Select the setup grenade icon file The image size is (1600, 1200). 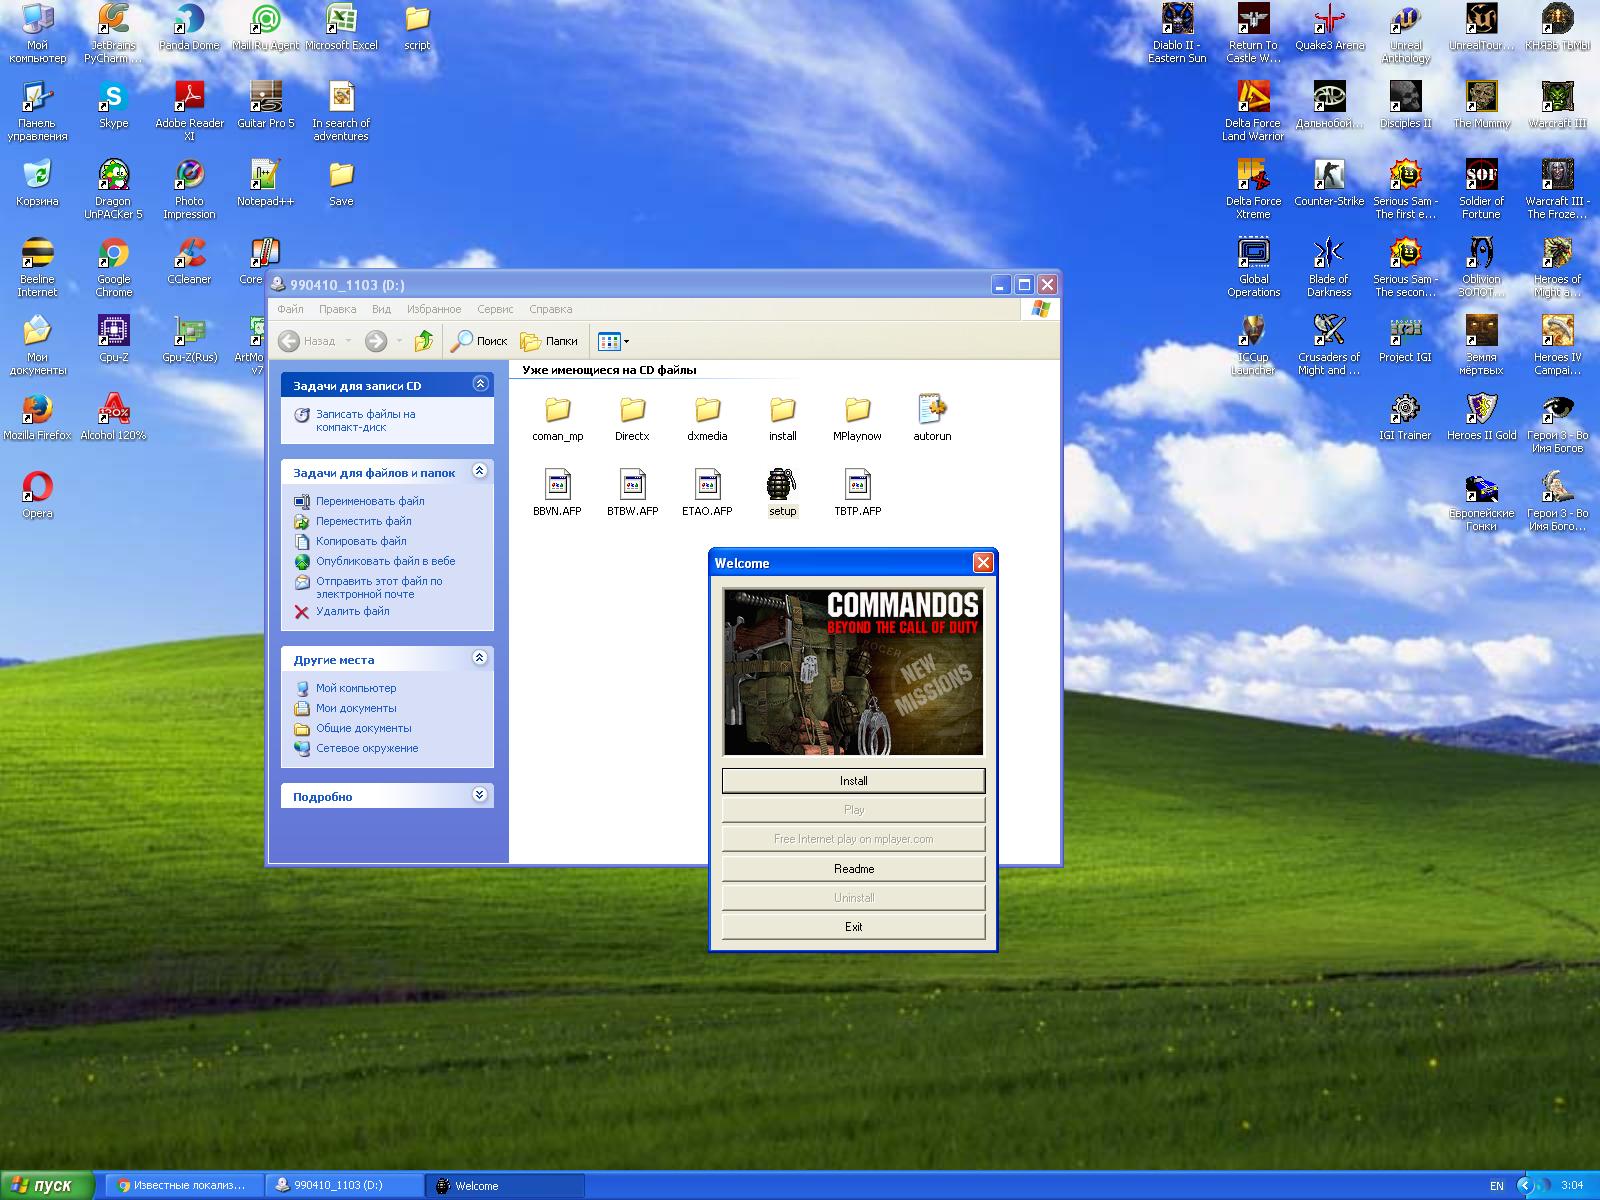coord(782,486)
